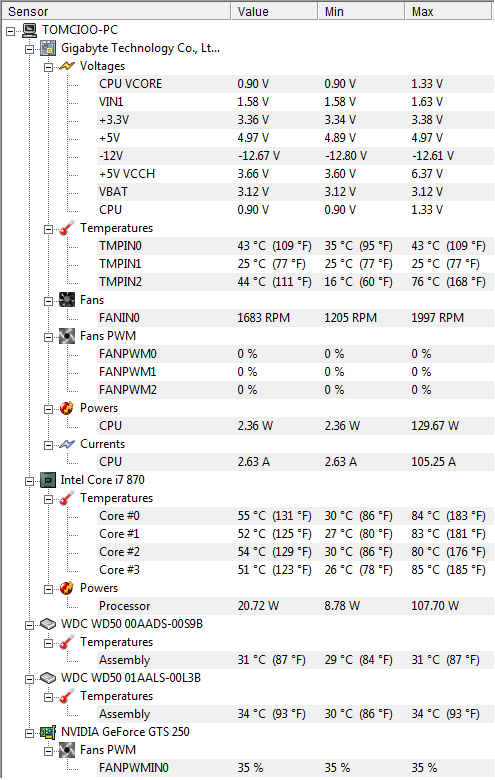Click the NVIDIA GeForce GTS 250 card icon
This screenshot has height=780, width=495.
[48, 732]
